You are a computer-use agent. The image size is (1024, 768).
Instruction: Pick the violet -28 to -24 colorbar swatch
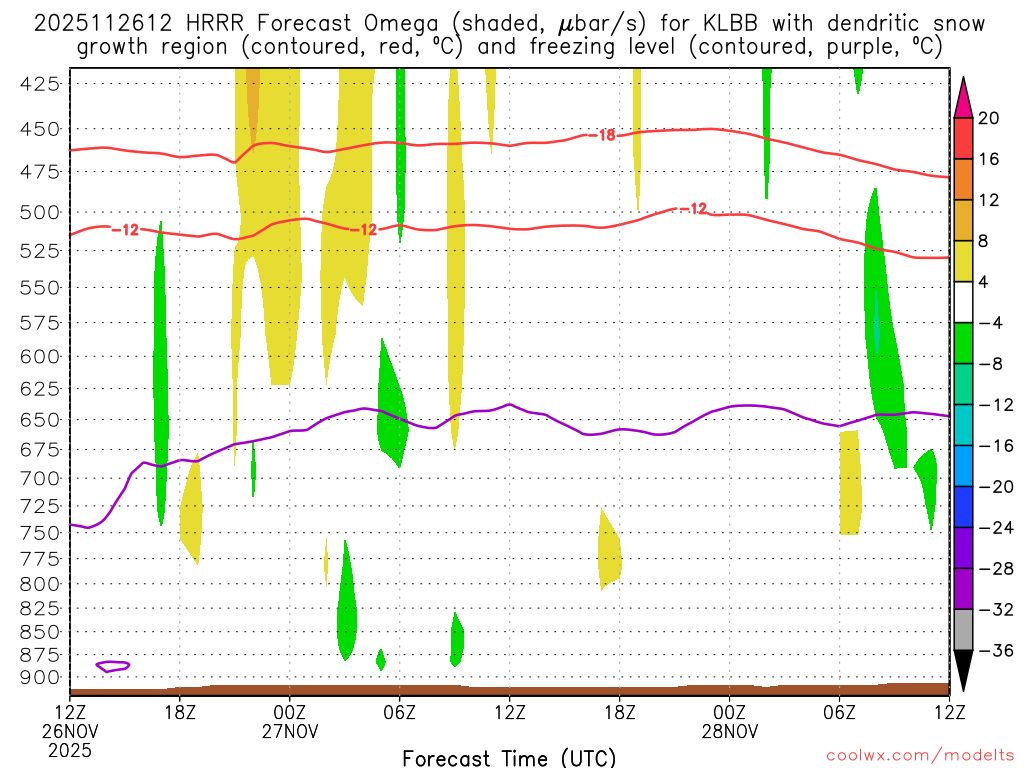(x=963, y=548)
